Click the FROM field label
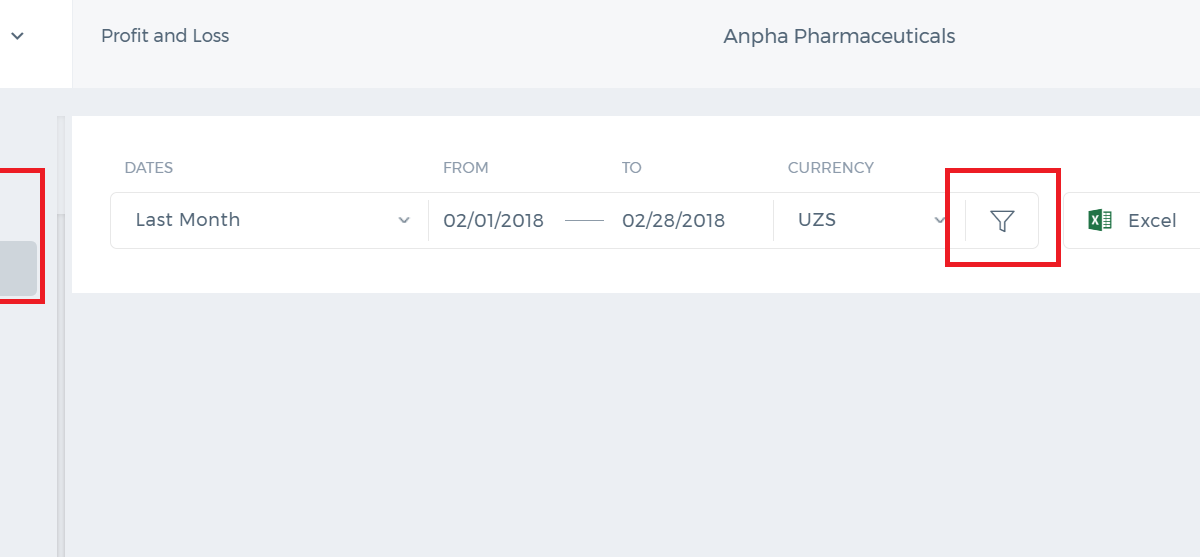The width and height of the screenshot is (1200, 557). 466,168
